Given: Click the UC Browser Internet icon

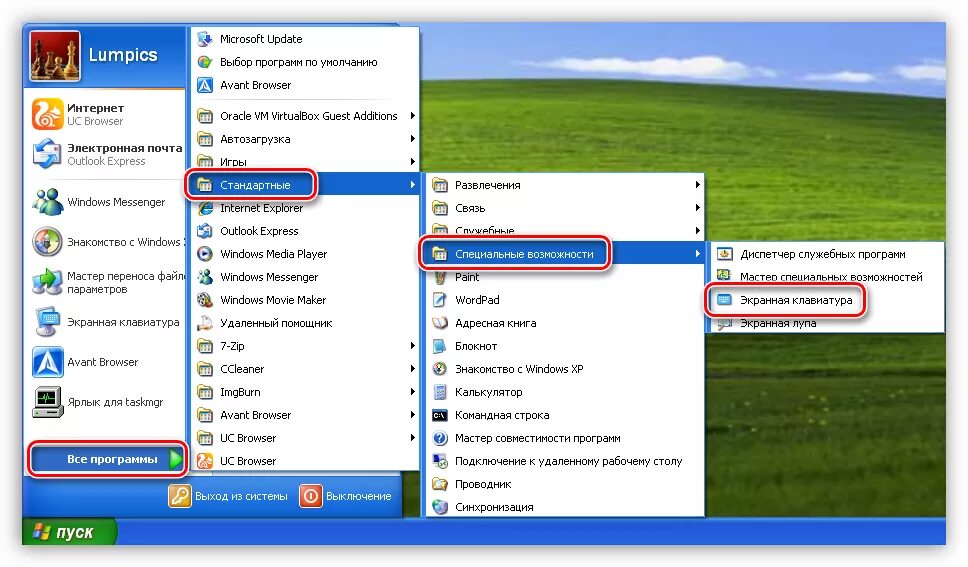Looking at the screenshot, I should (x=48, y=114).
